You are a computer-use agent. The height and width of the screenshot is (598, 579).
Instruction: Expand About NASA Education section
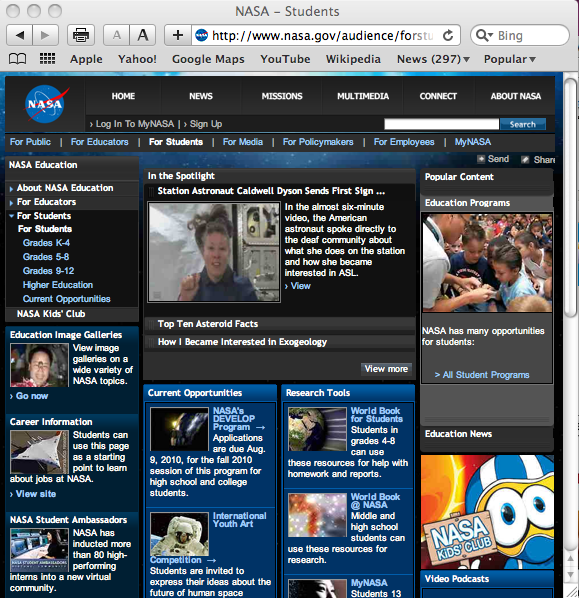pyautogui.click(x=11, y=188)
